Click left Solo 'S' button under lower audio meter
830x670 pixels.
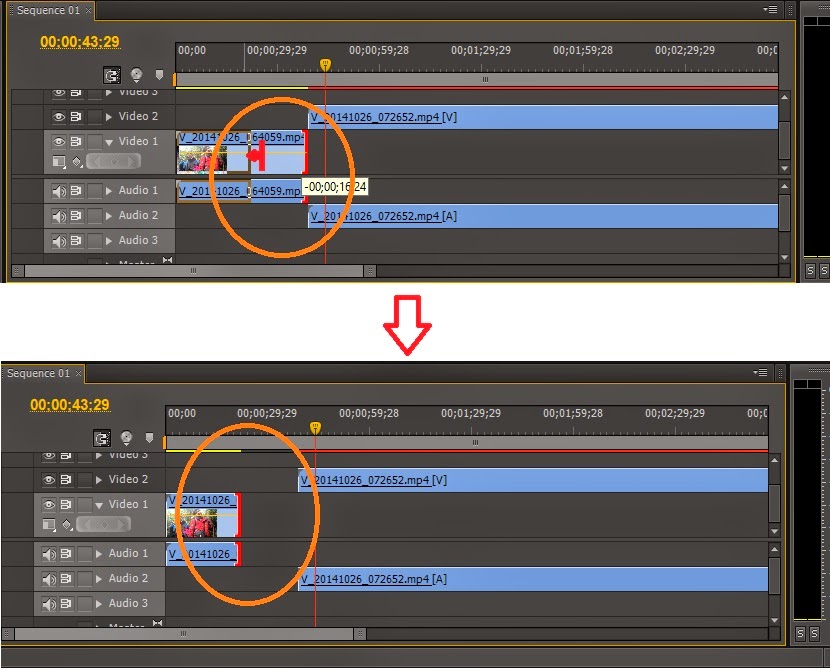[x=800, y=634]
